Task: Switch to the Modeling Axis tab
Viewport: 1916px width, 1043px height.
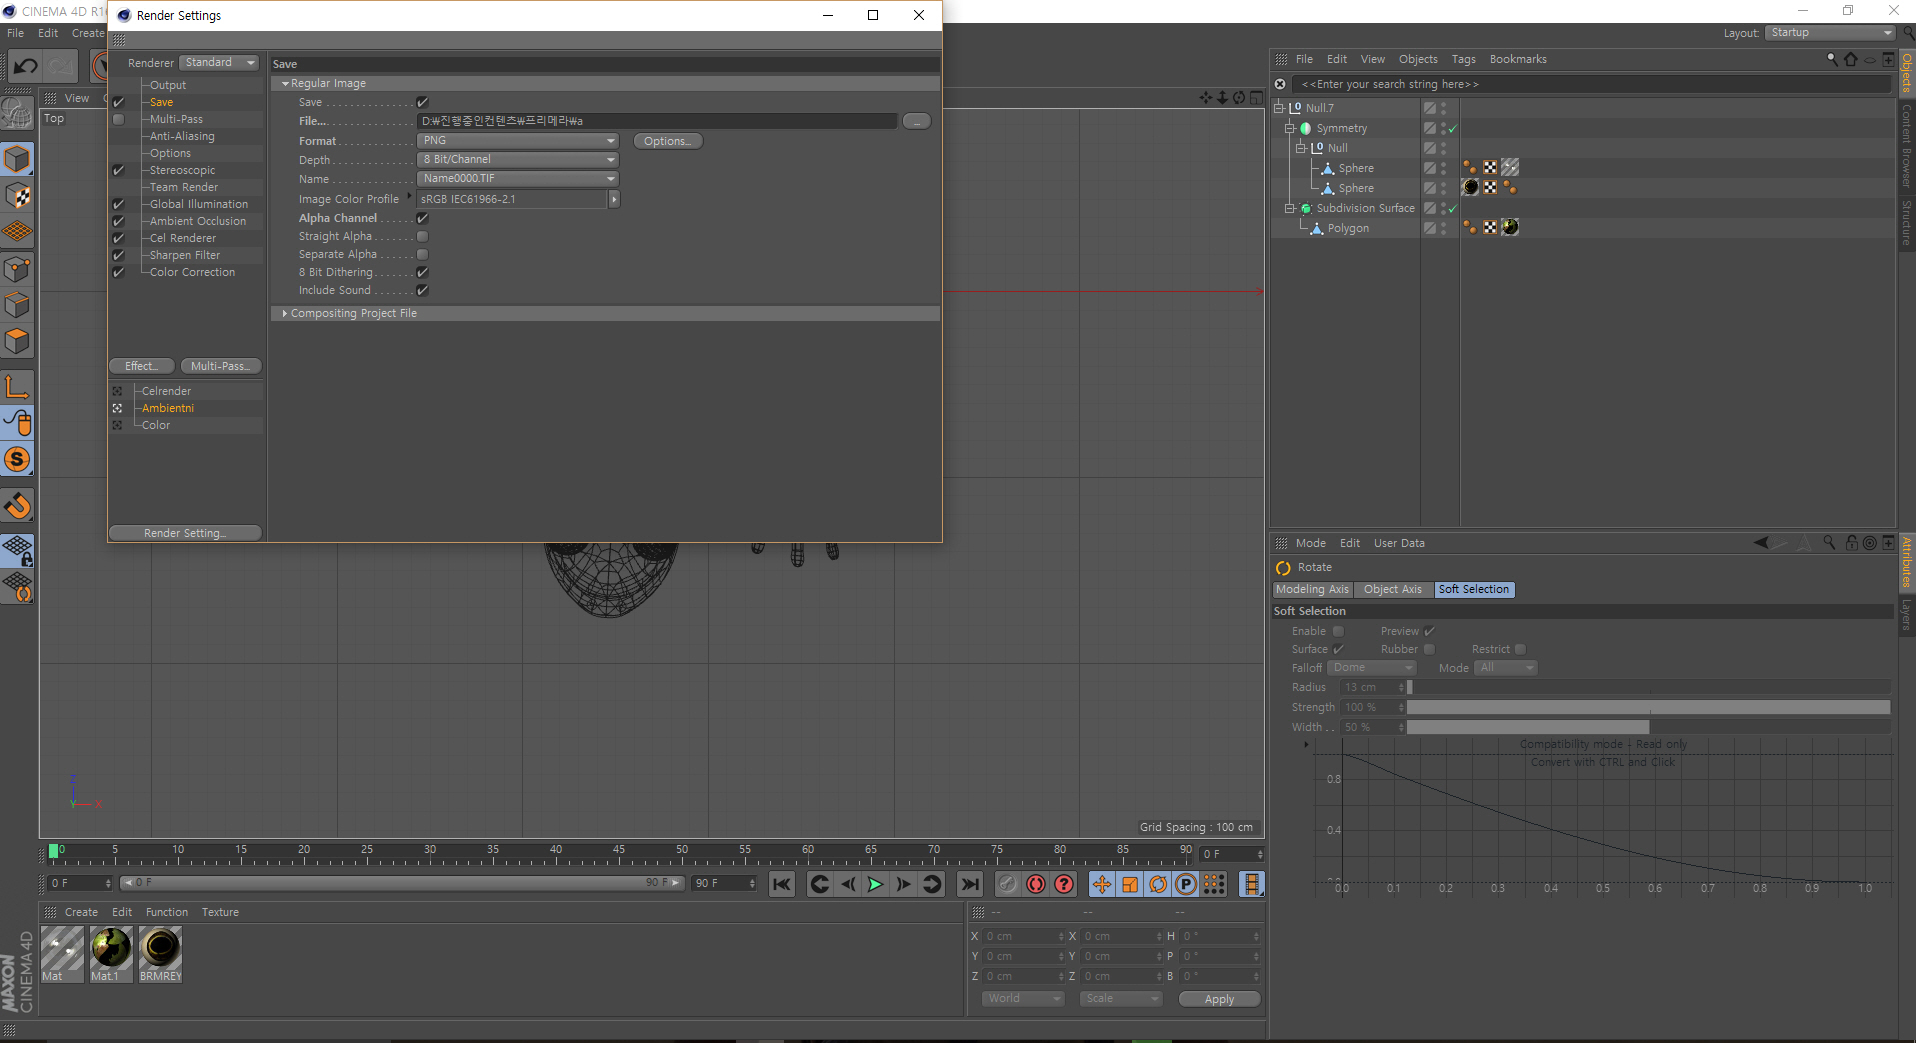Action: (1312, 589)
